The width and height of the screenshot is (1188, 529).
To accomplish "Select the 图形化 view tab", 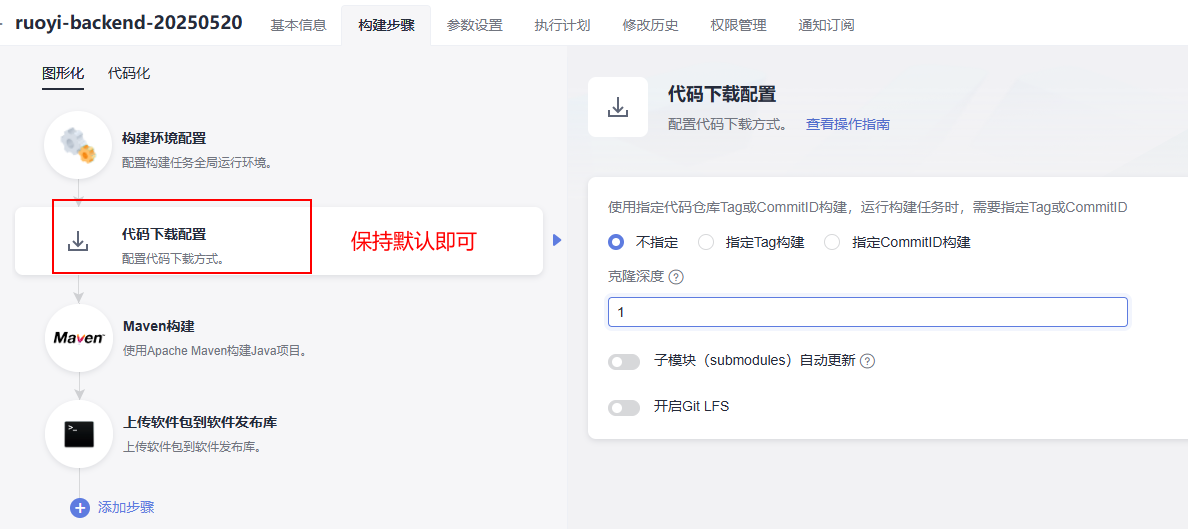I will (63, 74).
